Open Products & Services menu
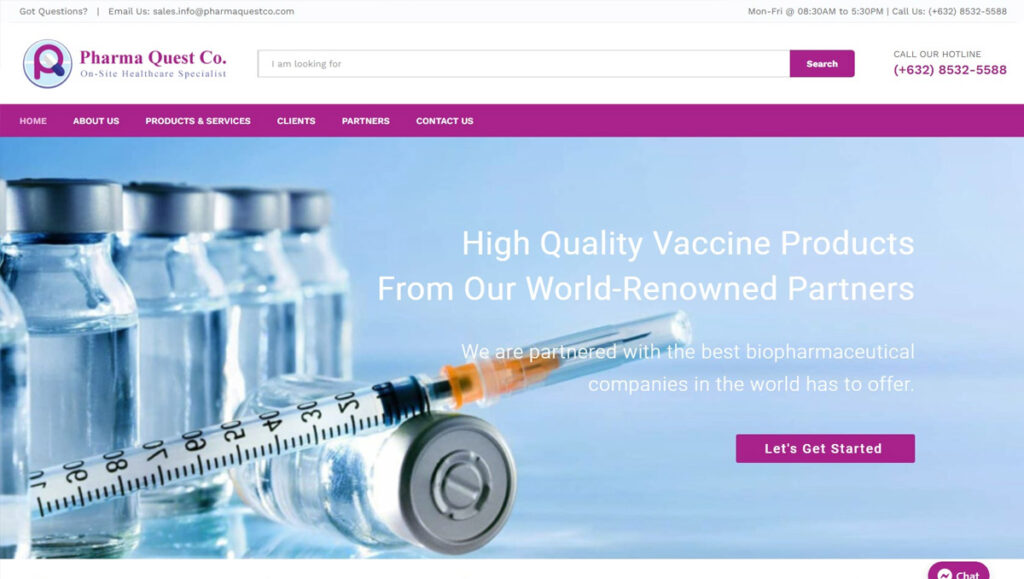 point(198,121)
